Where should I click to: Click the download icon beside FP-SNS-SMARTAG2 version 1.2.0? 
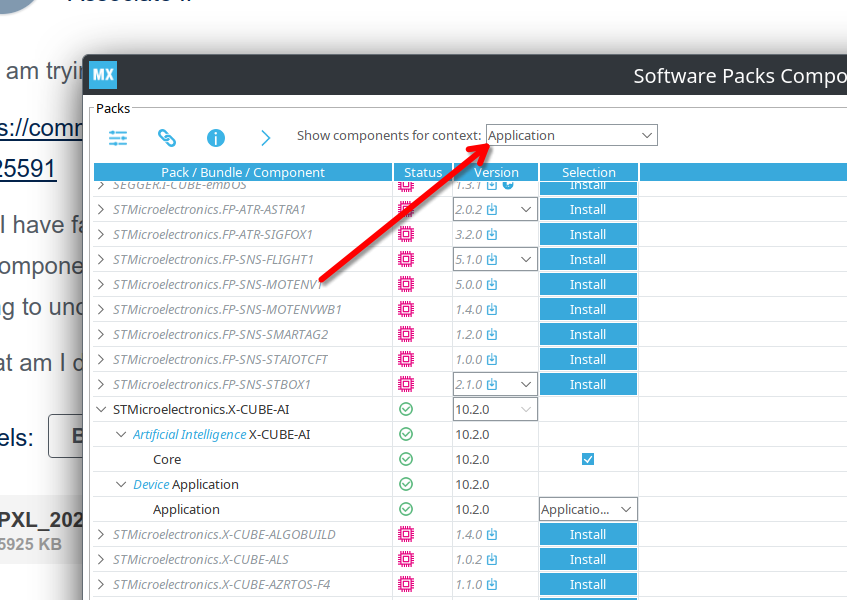492,334
